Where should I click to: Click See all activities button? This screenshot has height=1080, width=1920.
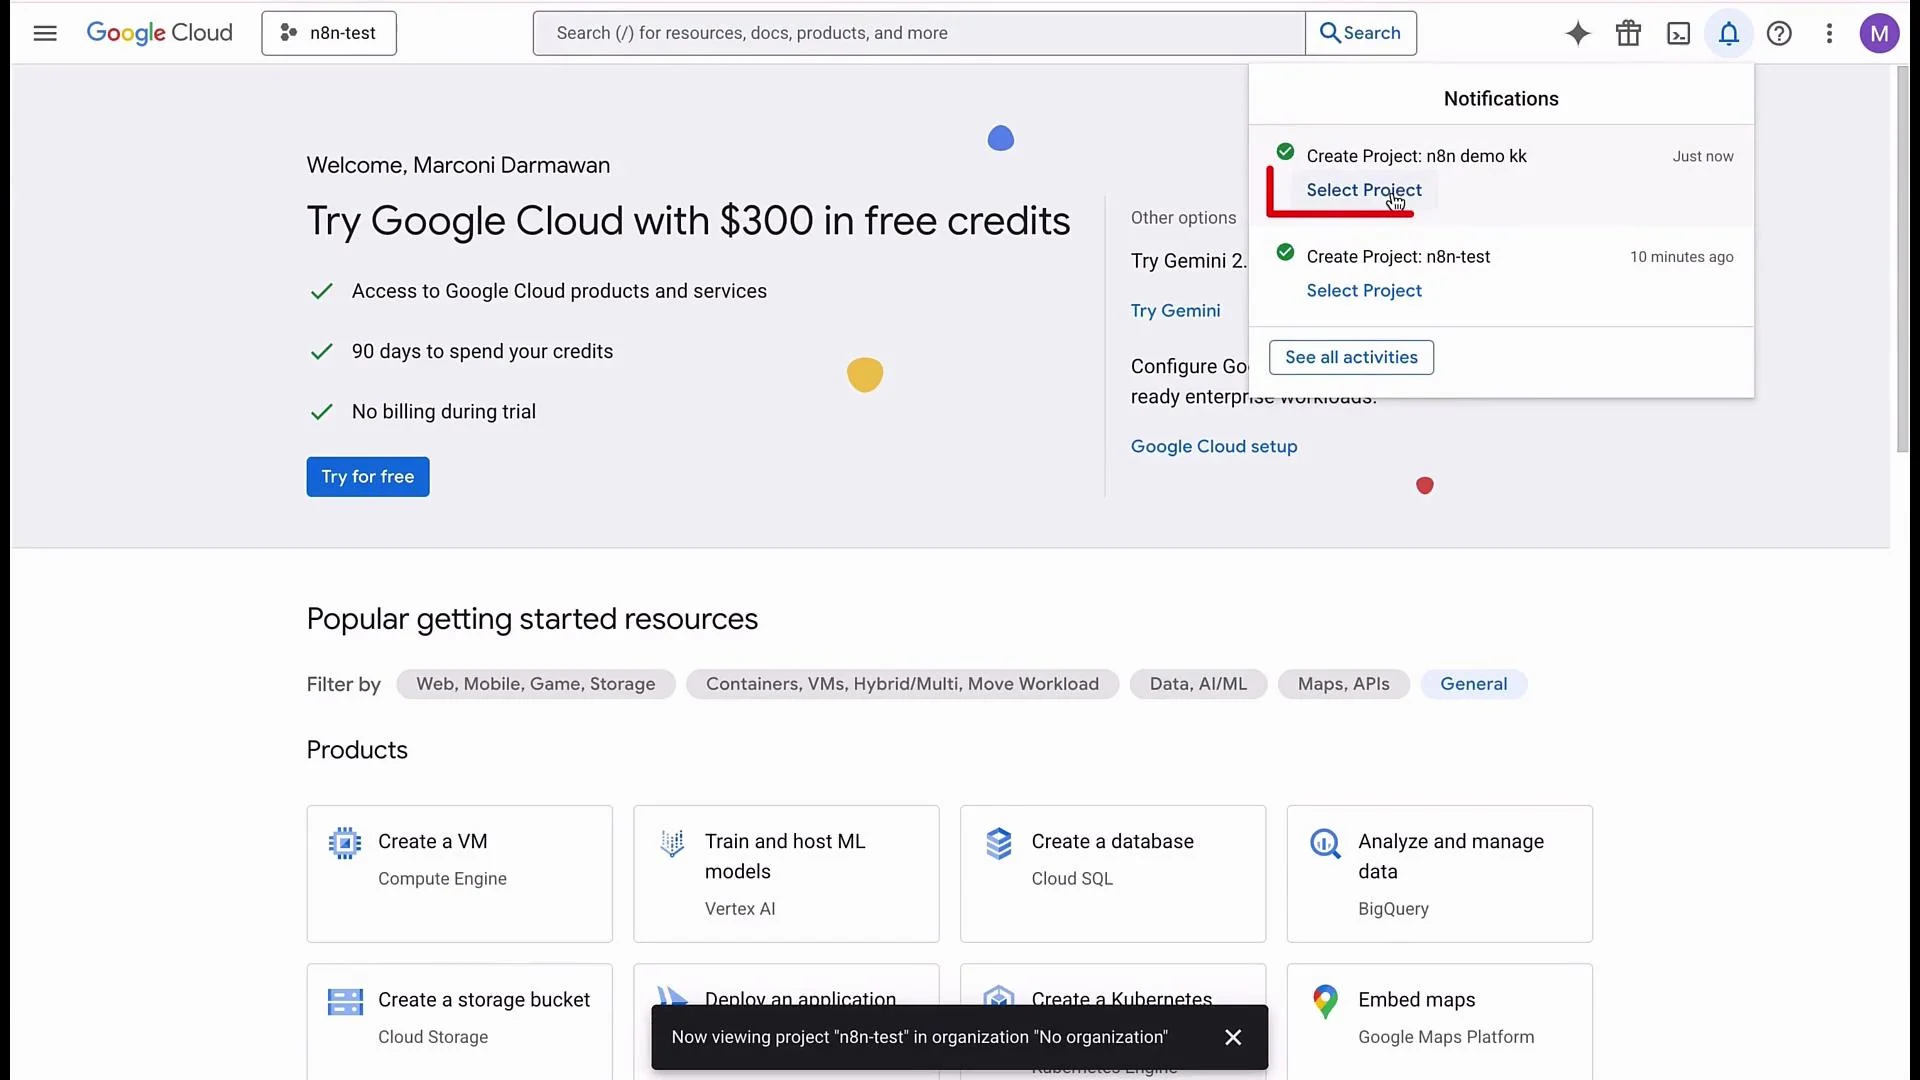point(1351,357)
